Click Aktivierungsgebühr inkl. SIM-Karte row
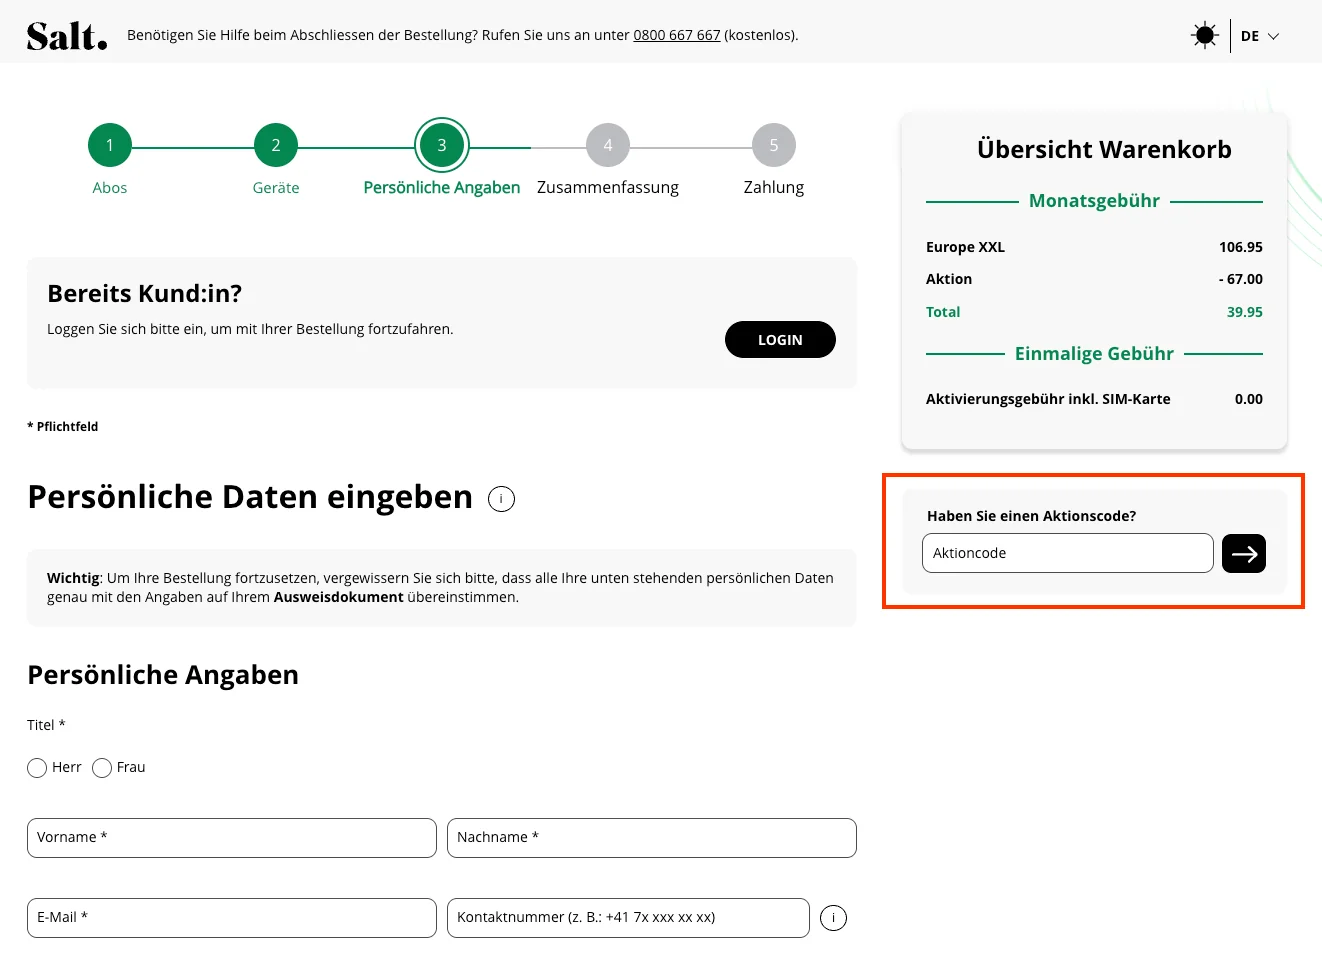 coord(1094,399)
